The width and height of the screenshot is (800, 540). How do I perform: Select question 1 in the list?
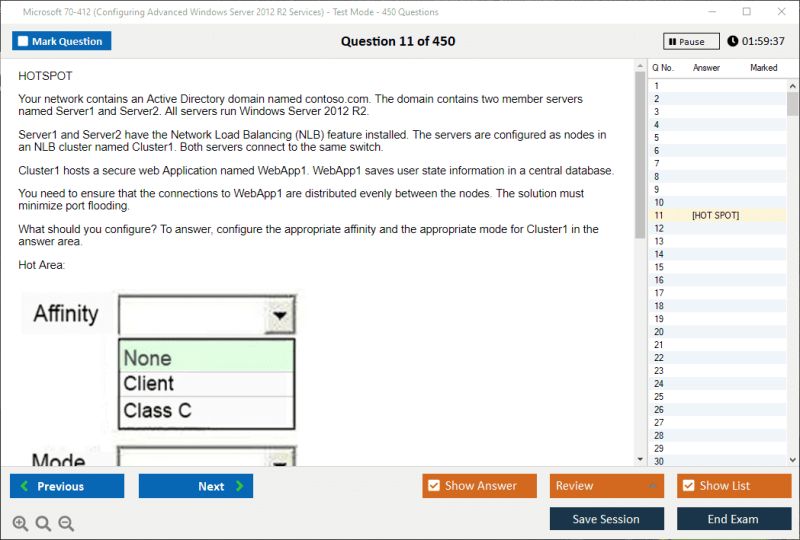coord(717,86)
